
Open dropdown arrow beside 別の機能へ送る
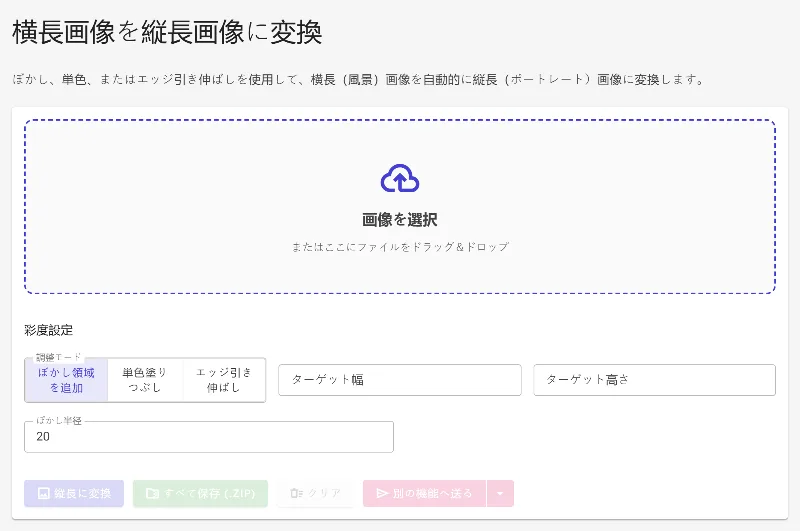[500, 493]
